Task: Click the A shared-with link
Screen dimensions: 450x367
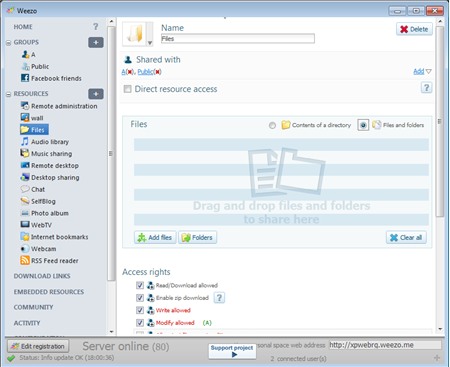Action: pyautogui.click(x=124, y=72)
